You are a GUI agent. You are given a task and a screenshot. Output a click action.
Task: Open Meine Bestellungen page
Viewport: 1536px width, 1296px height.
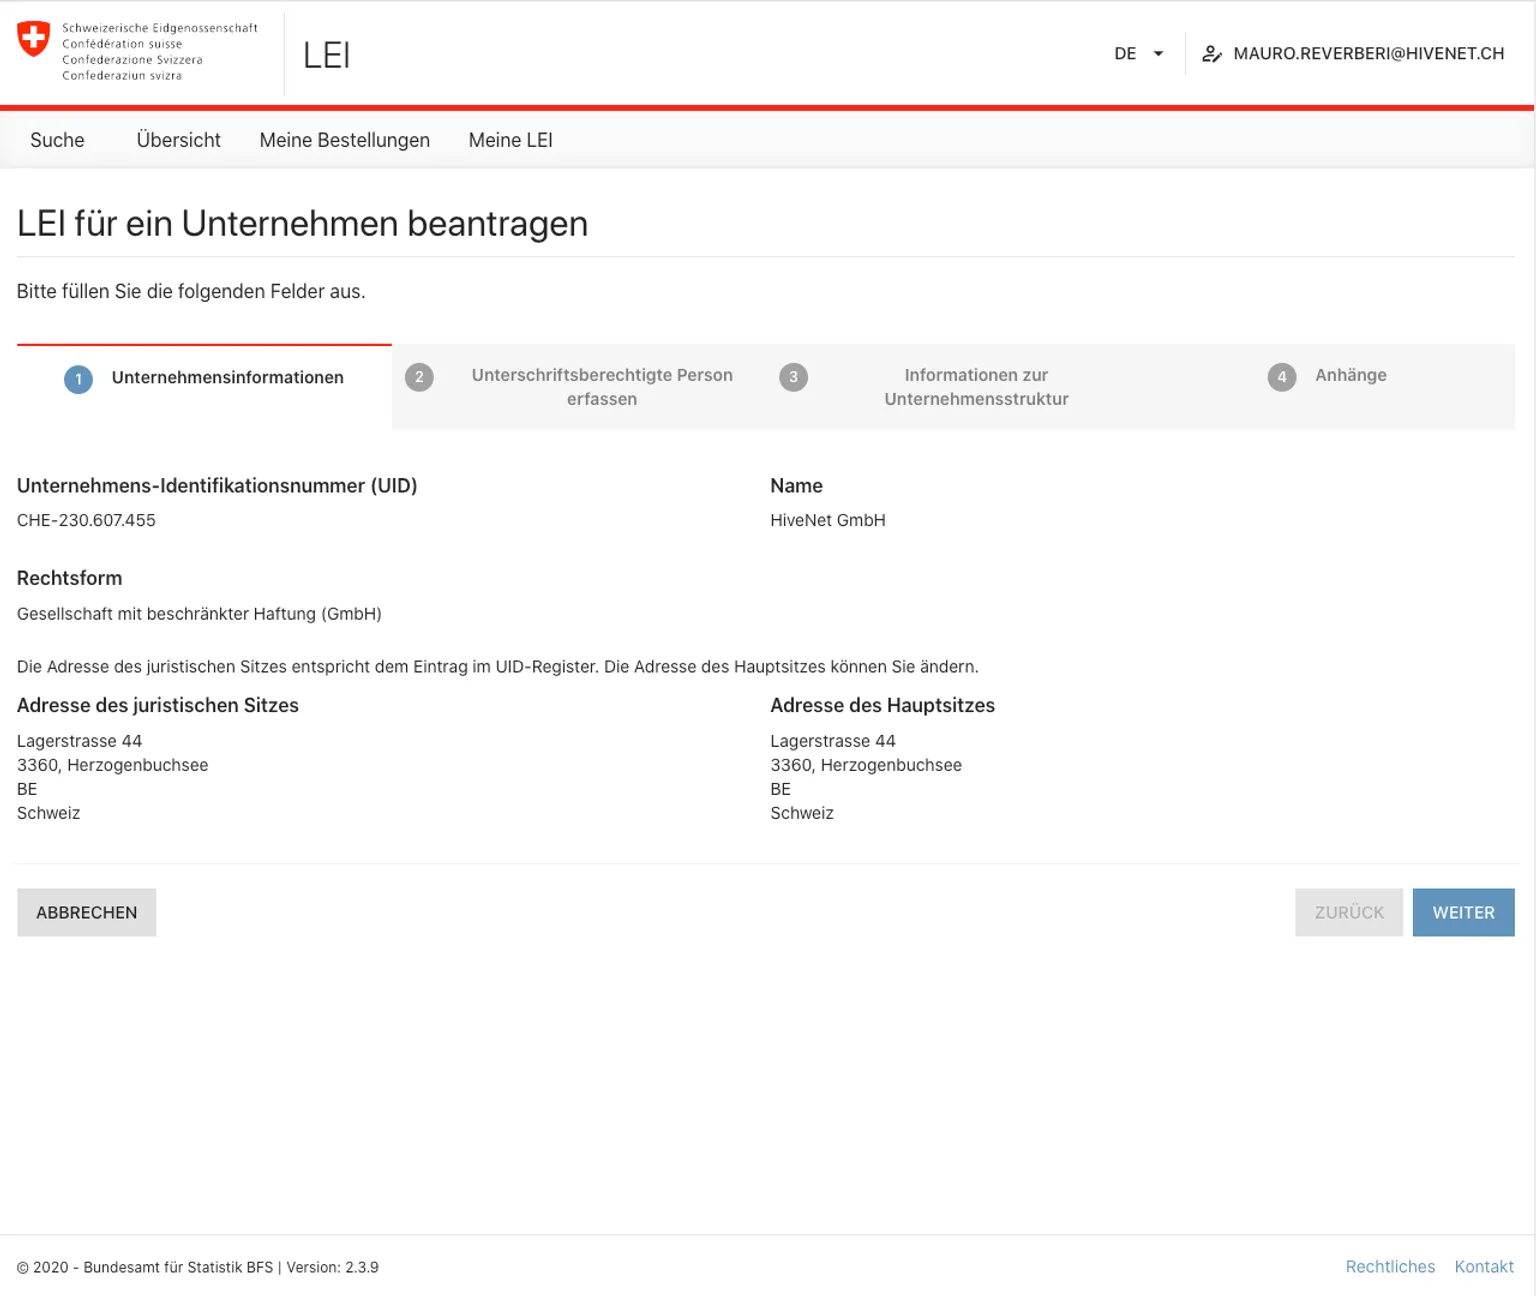click(x=344, y=140)
